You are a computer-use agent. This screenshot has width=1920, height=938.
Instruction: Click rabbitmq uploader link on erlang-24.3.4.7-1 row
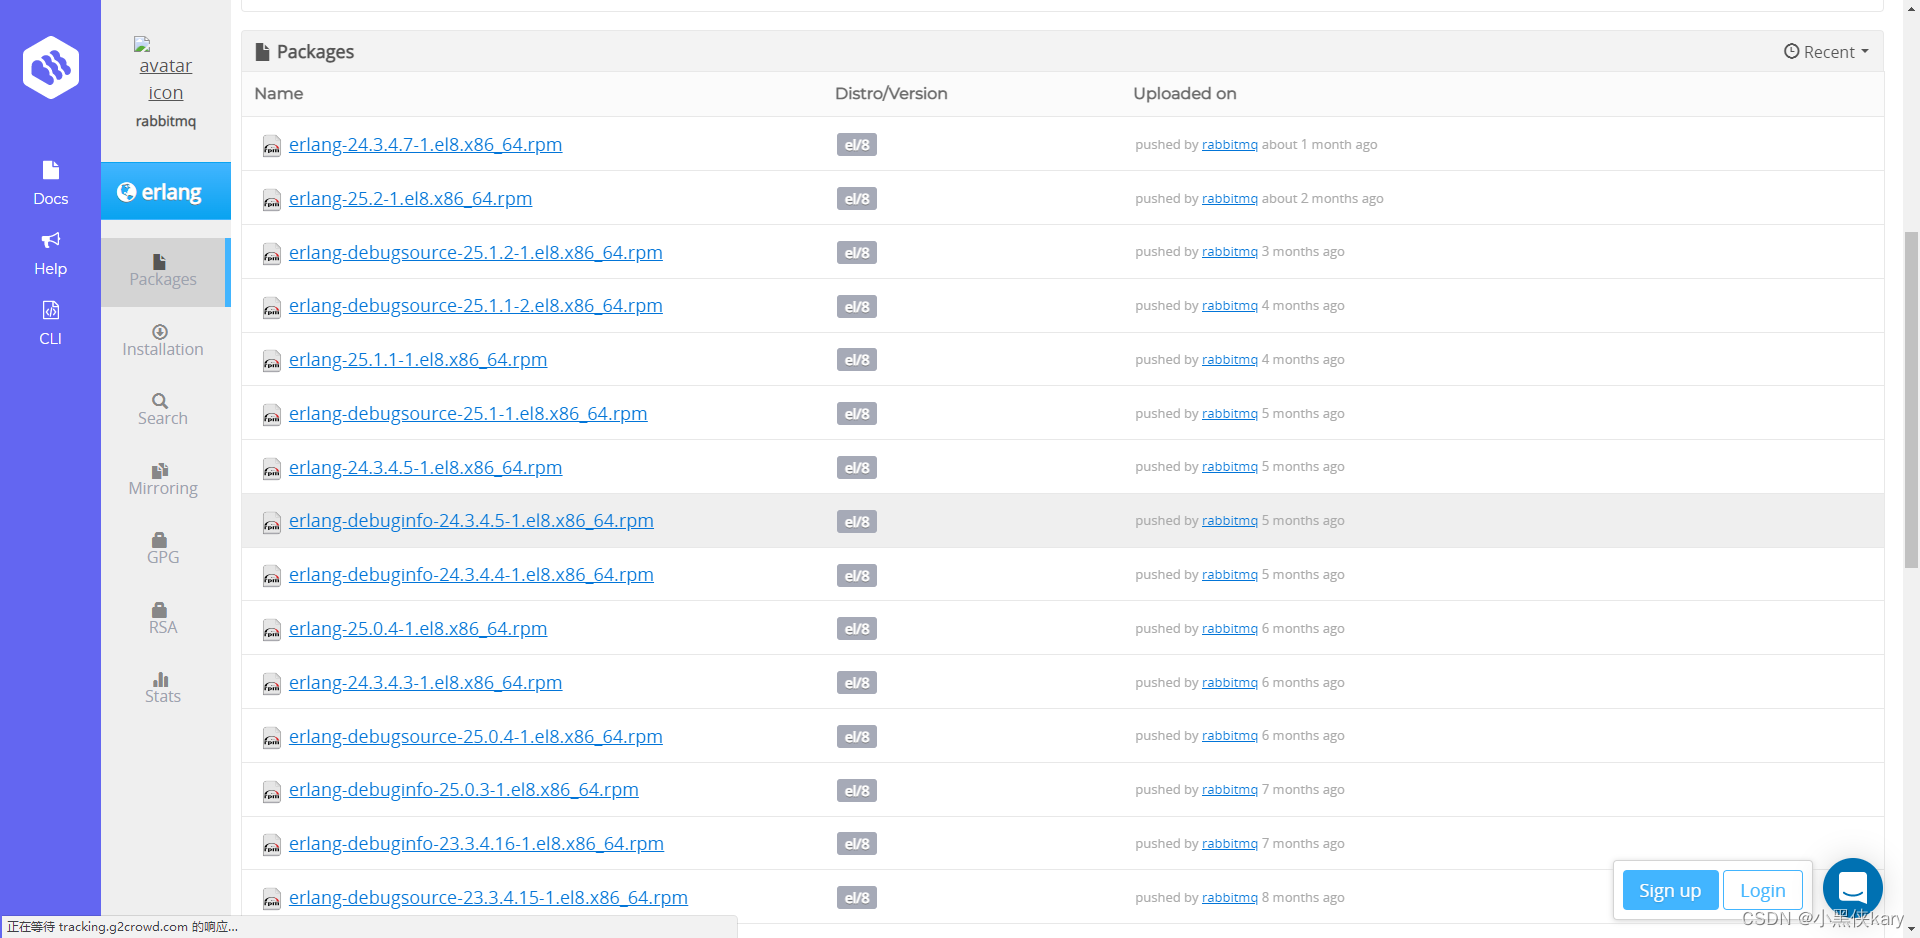click(x=1230, y=145)
